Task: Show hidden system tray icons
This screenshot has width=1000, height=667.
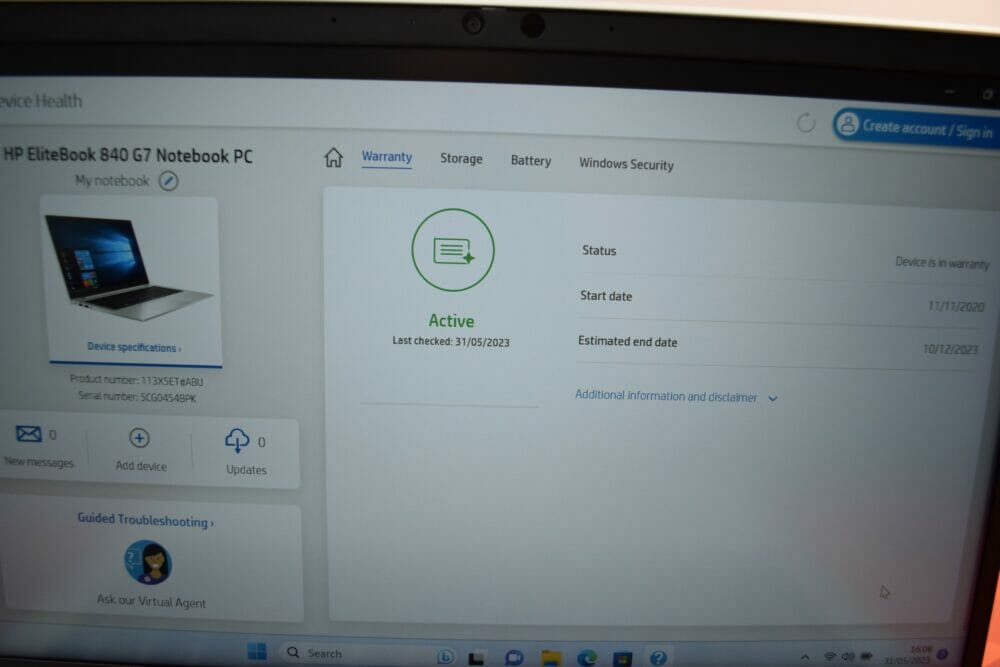Action: point(805,657)
